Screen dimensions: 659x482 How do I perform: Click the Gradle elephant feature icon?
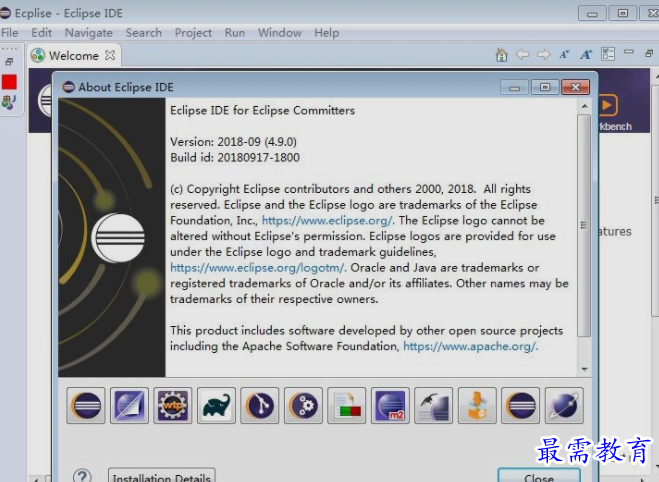(x=216, y=406)
